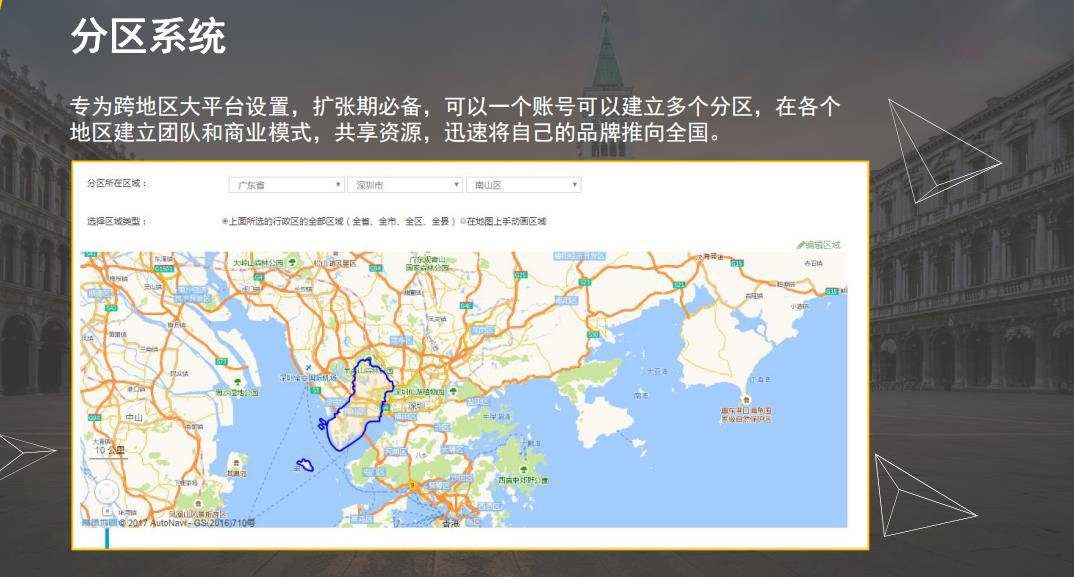Click the 西贡东郊野公园 tree icon

coord(523,471)
